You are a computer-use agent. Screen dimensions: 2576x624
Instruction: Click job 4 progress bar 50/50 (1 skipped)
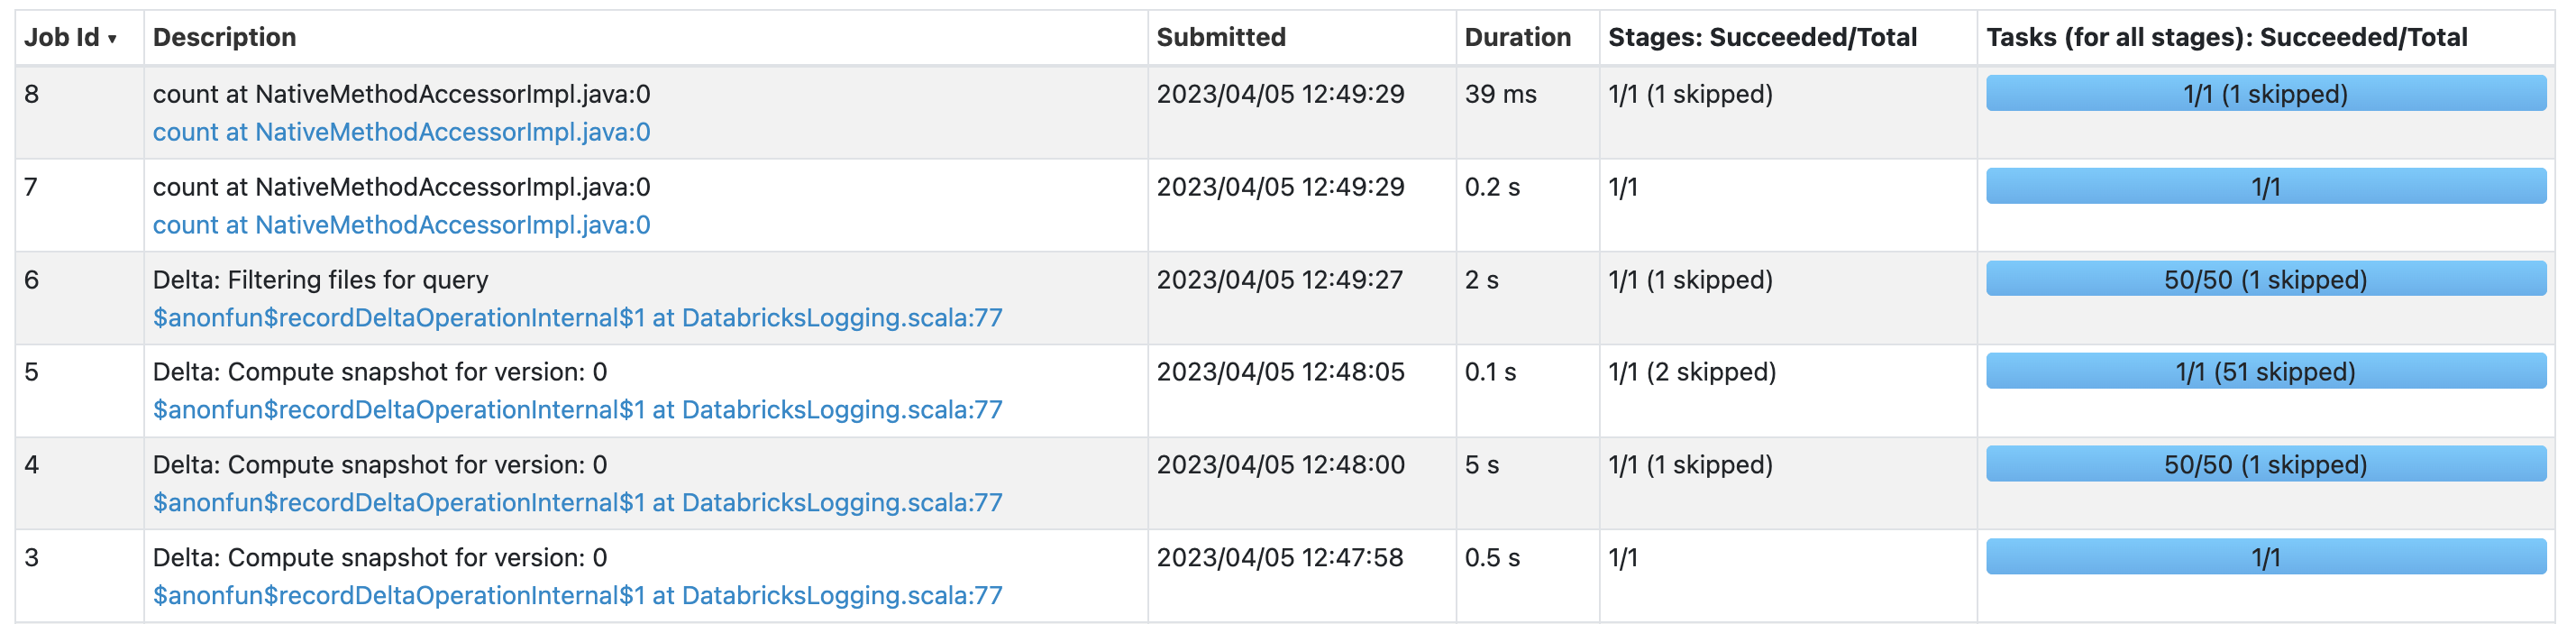click(2265, 465)
